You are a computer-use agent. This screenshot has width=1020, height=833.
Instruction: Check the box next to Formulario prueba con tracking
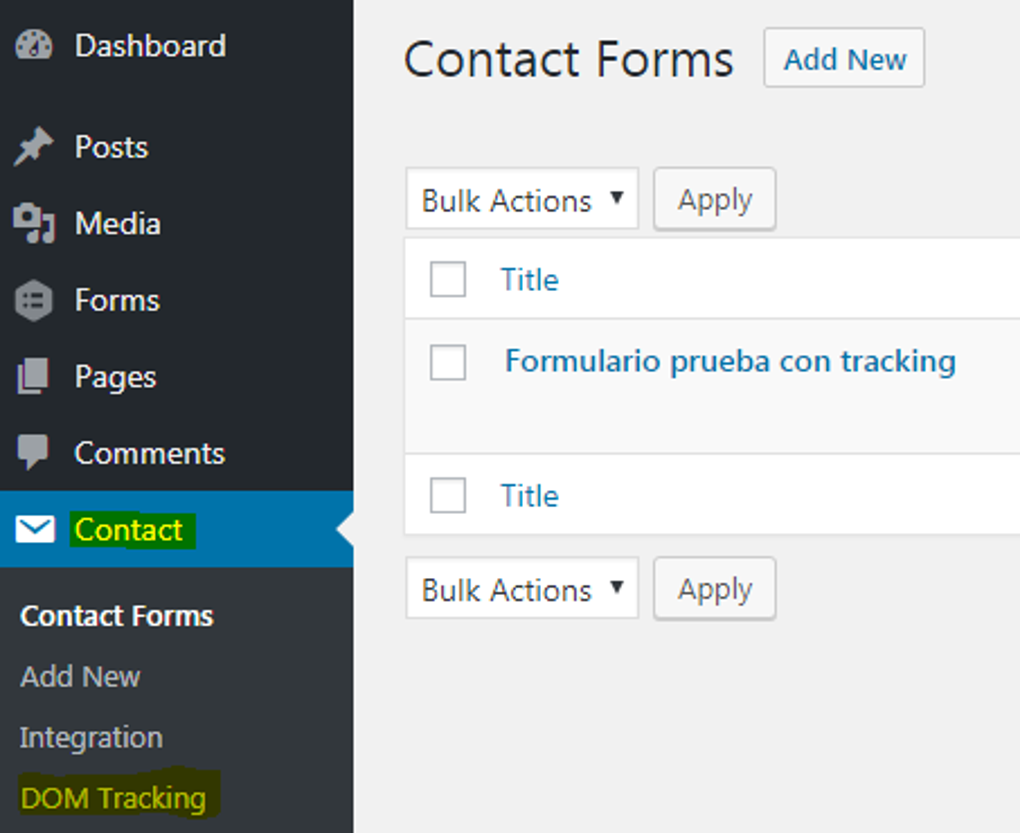click(447, 363)
